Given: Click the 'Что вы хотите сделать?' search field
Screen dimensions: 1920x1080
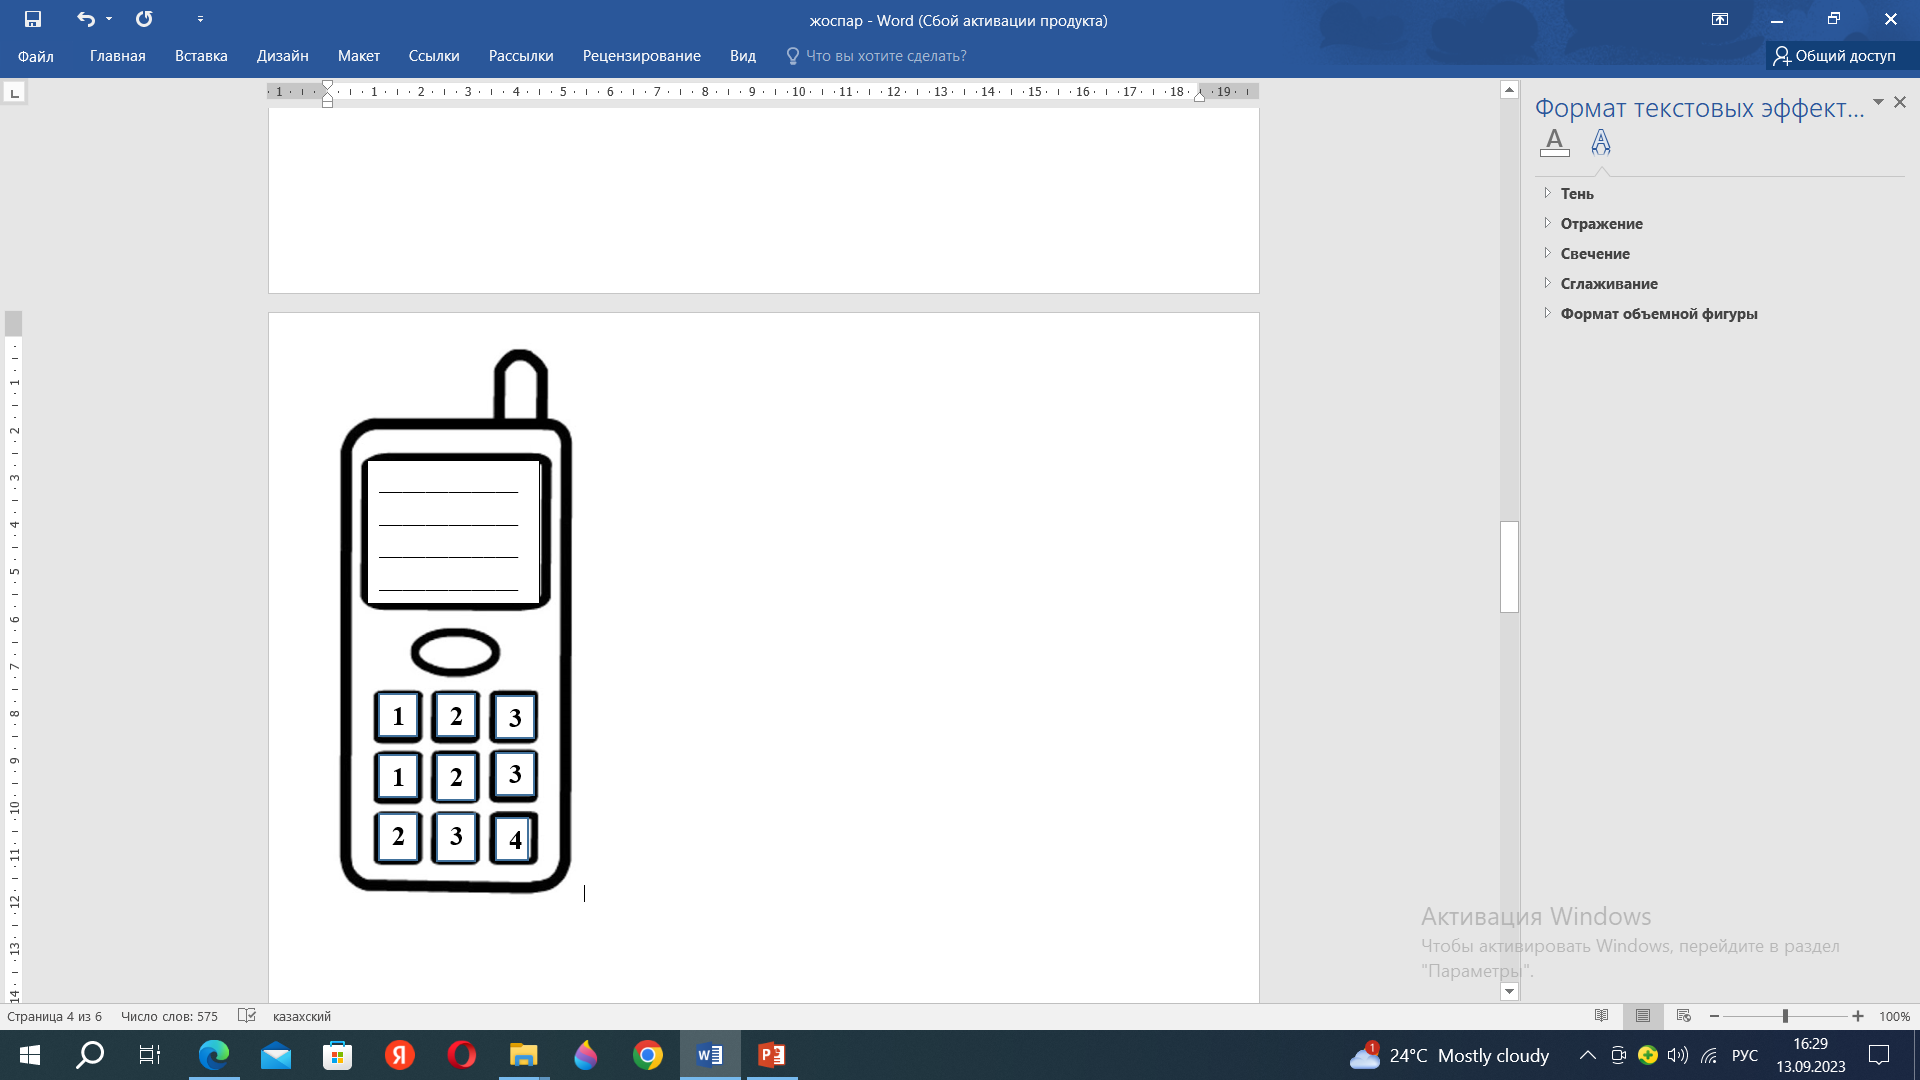Looking at the screenshot, I should pos(885,56).
